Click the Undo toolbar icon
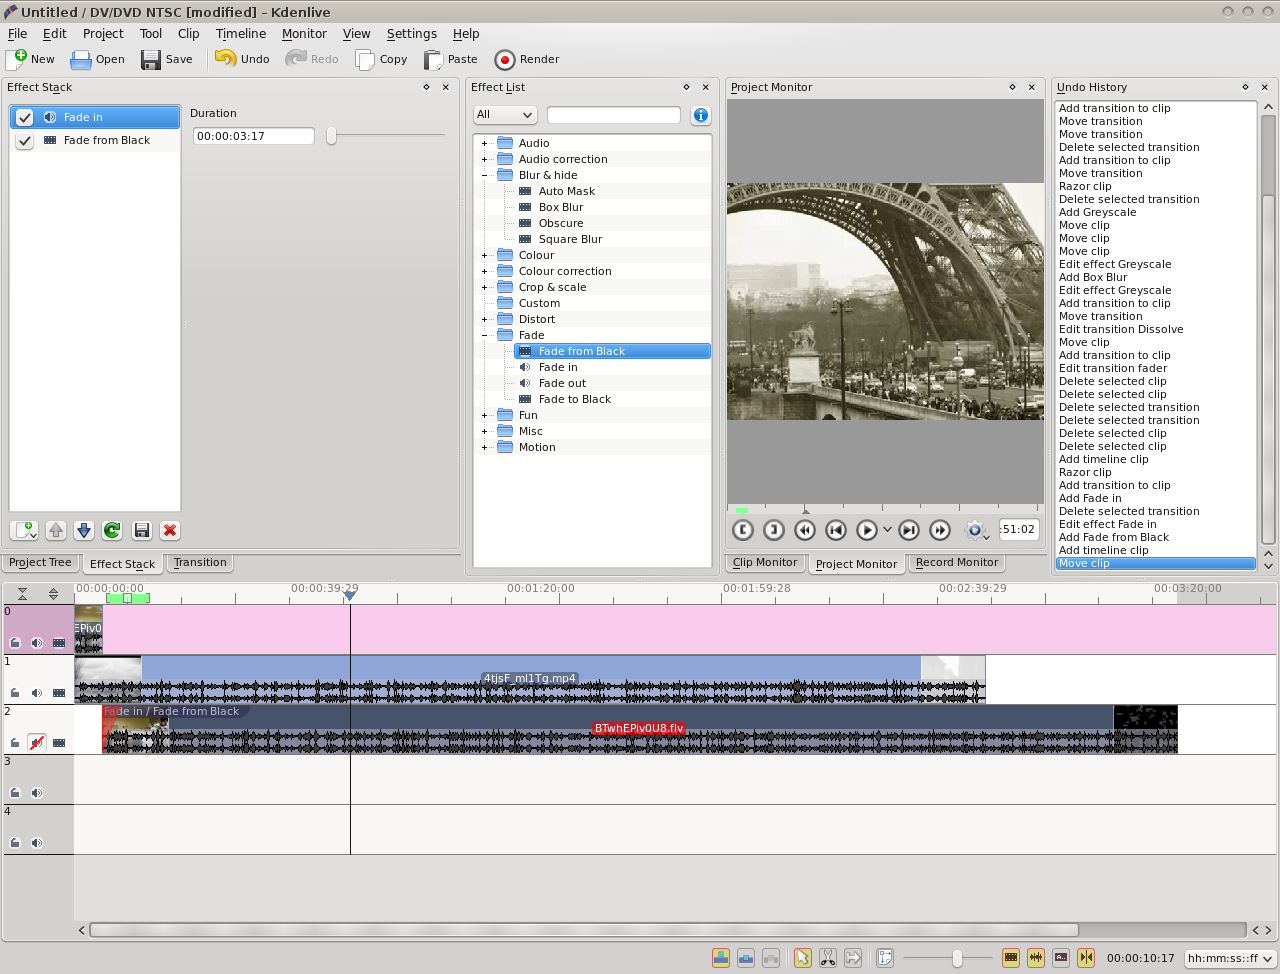The image size is (1280, 974). click(x=241, y=59)
